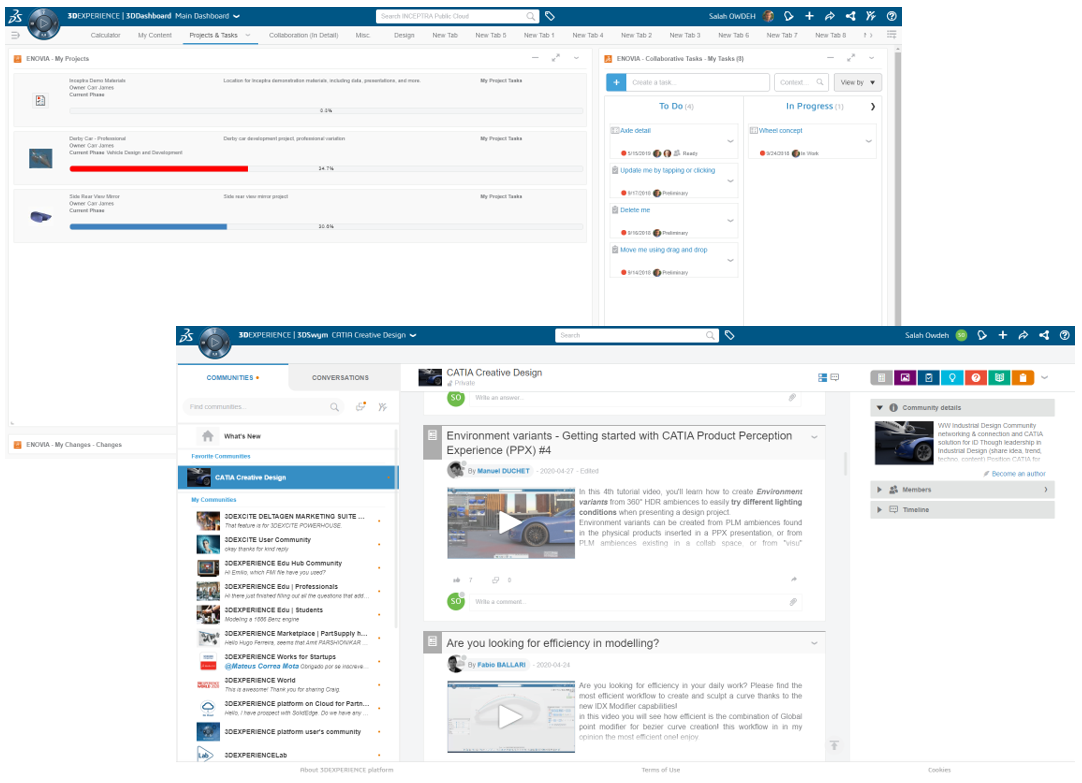Play the Environment variants tutorial video
Viewport: 1082px width, 783px height.
click(x=510, y=524)
